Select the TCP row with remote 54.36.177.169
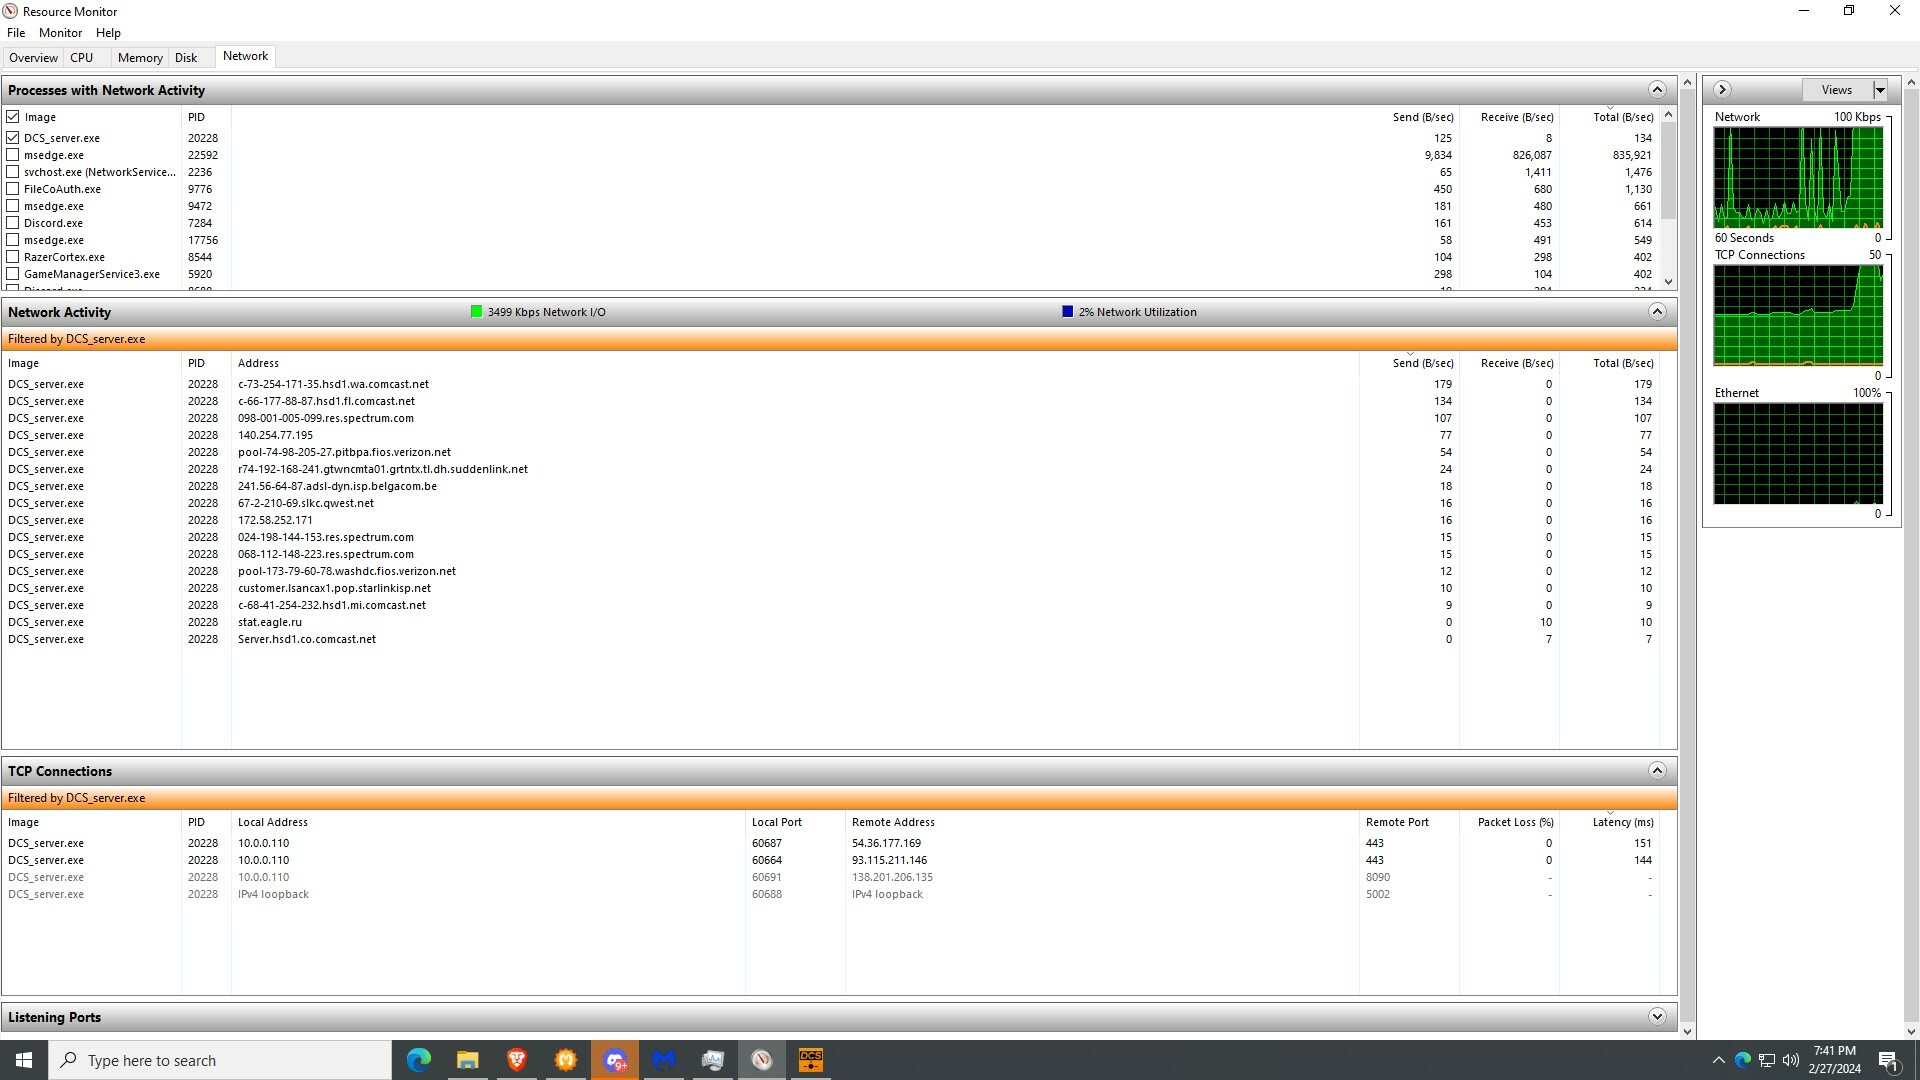Viewport: 1920px width, 1080px height. coord(830,843)
